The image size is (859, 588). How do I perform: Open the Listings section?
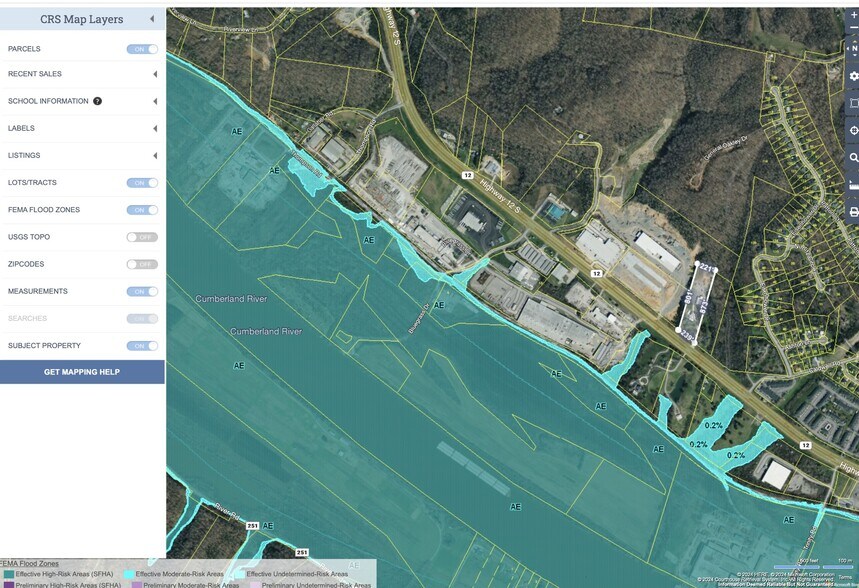pyautogui.click(x=154, y=155)
